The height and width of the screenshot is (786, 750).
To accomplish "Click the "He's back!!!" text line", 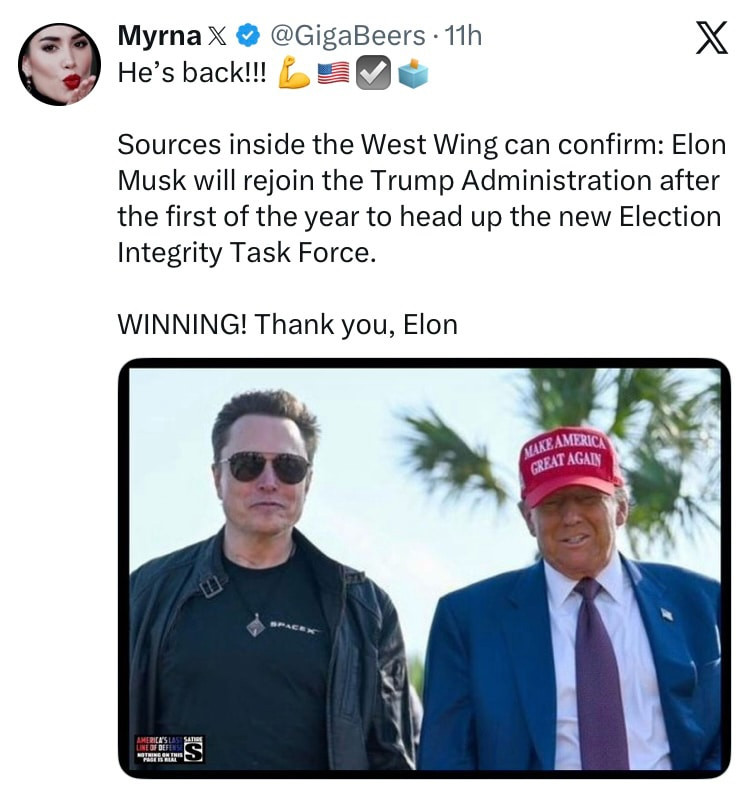I will point(192,73).
